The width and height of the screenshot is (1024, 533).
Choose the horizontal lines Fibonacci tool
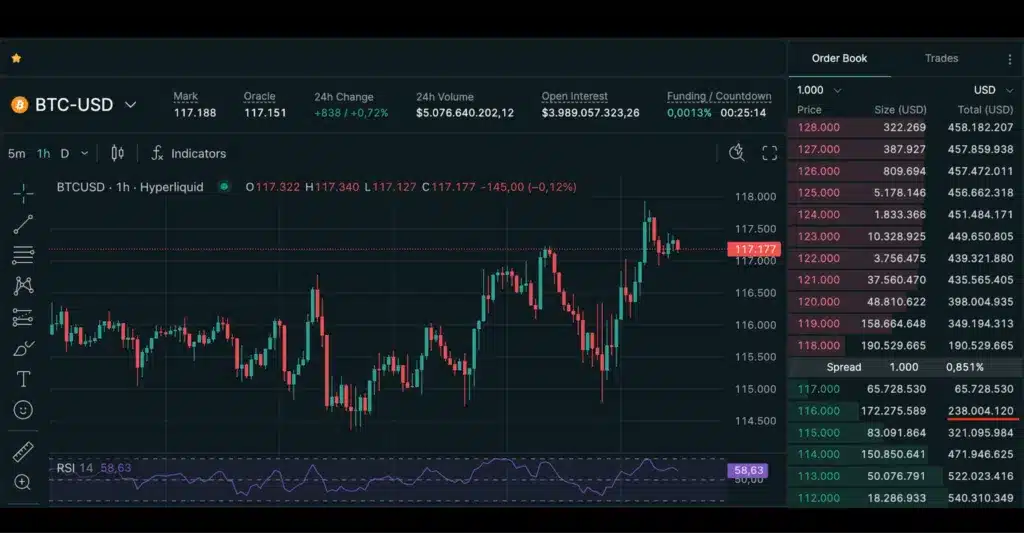point(23,255)
